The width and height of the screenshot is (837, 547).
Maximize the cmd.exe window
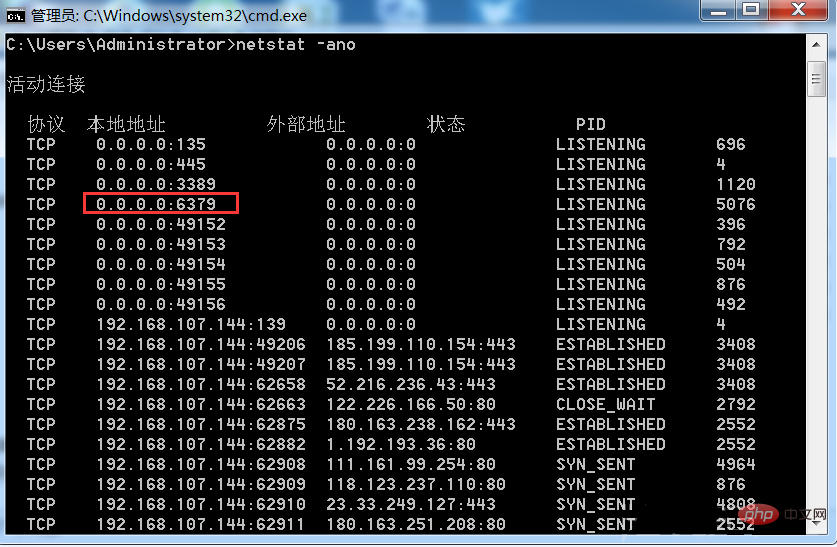[x=751, y=10]
